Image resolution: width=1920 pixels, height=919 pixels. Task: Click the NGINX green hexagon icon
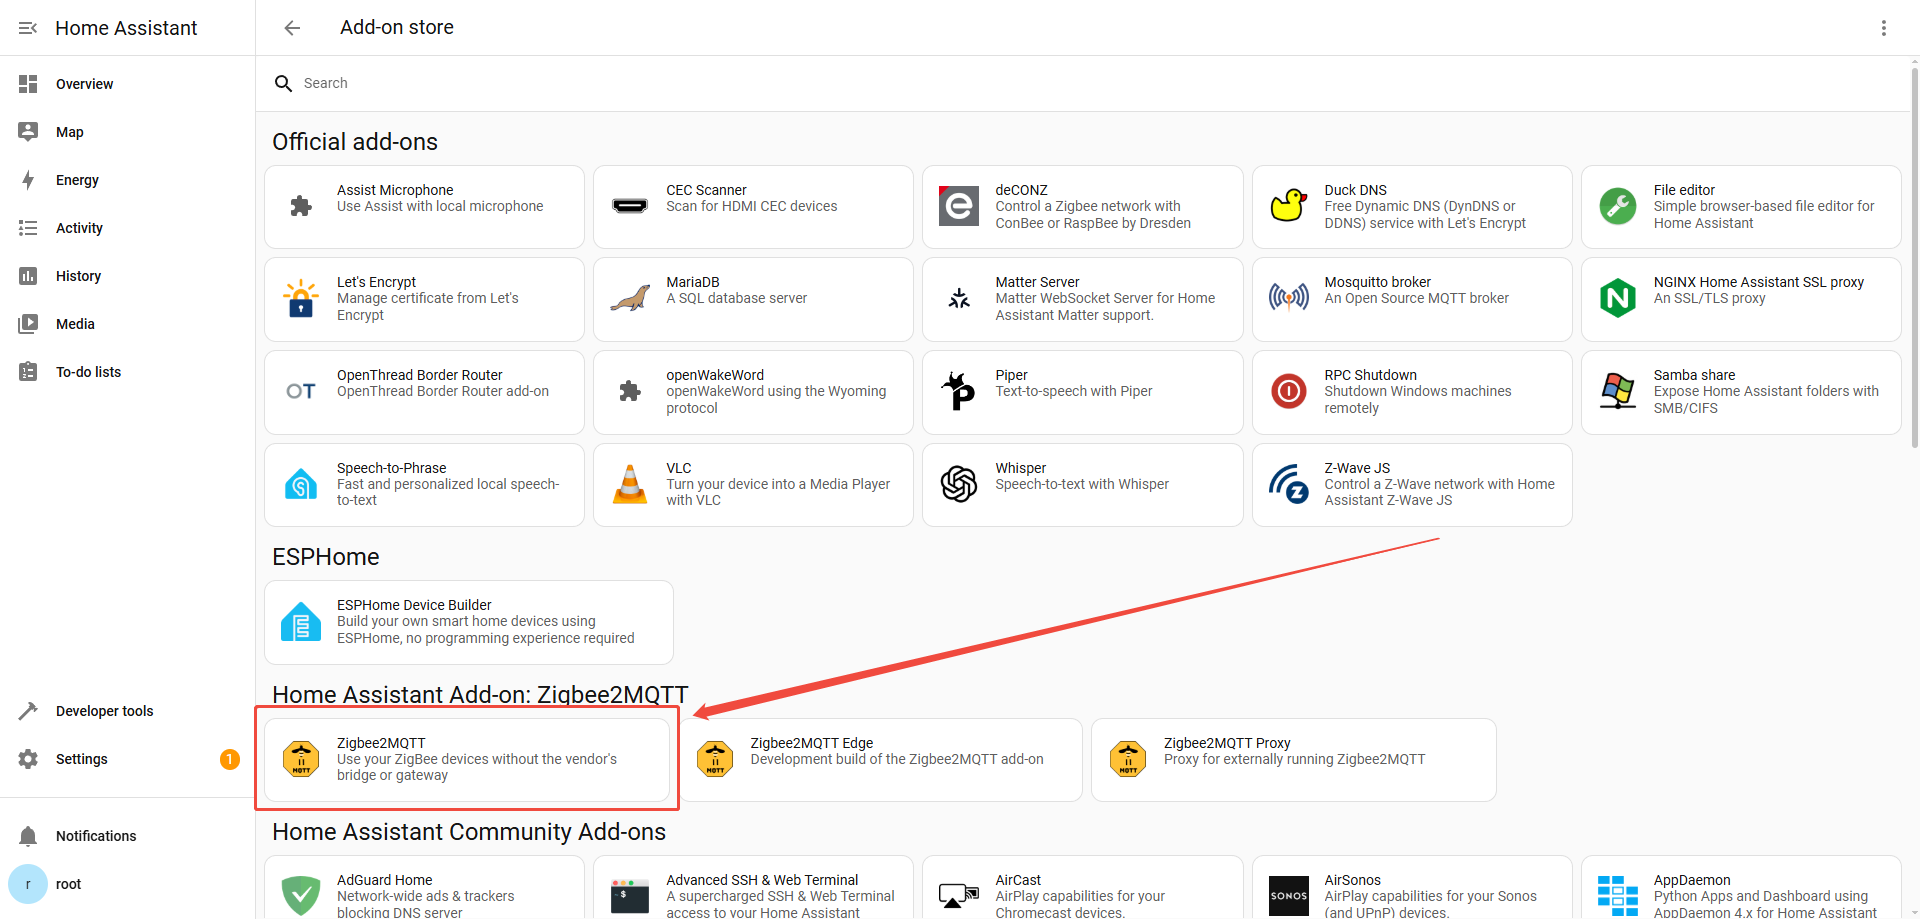point(1617,298)
